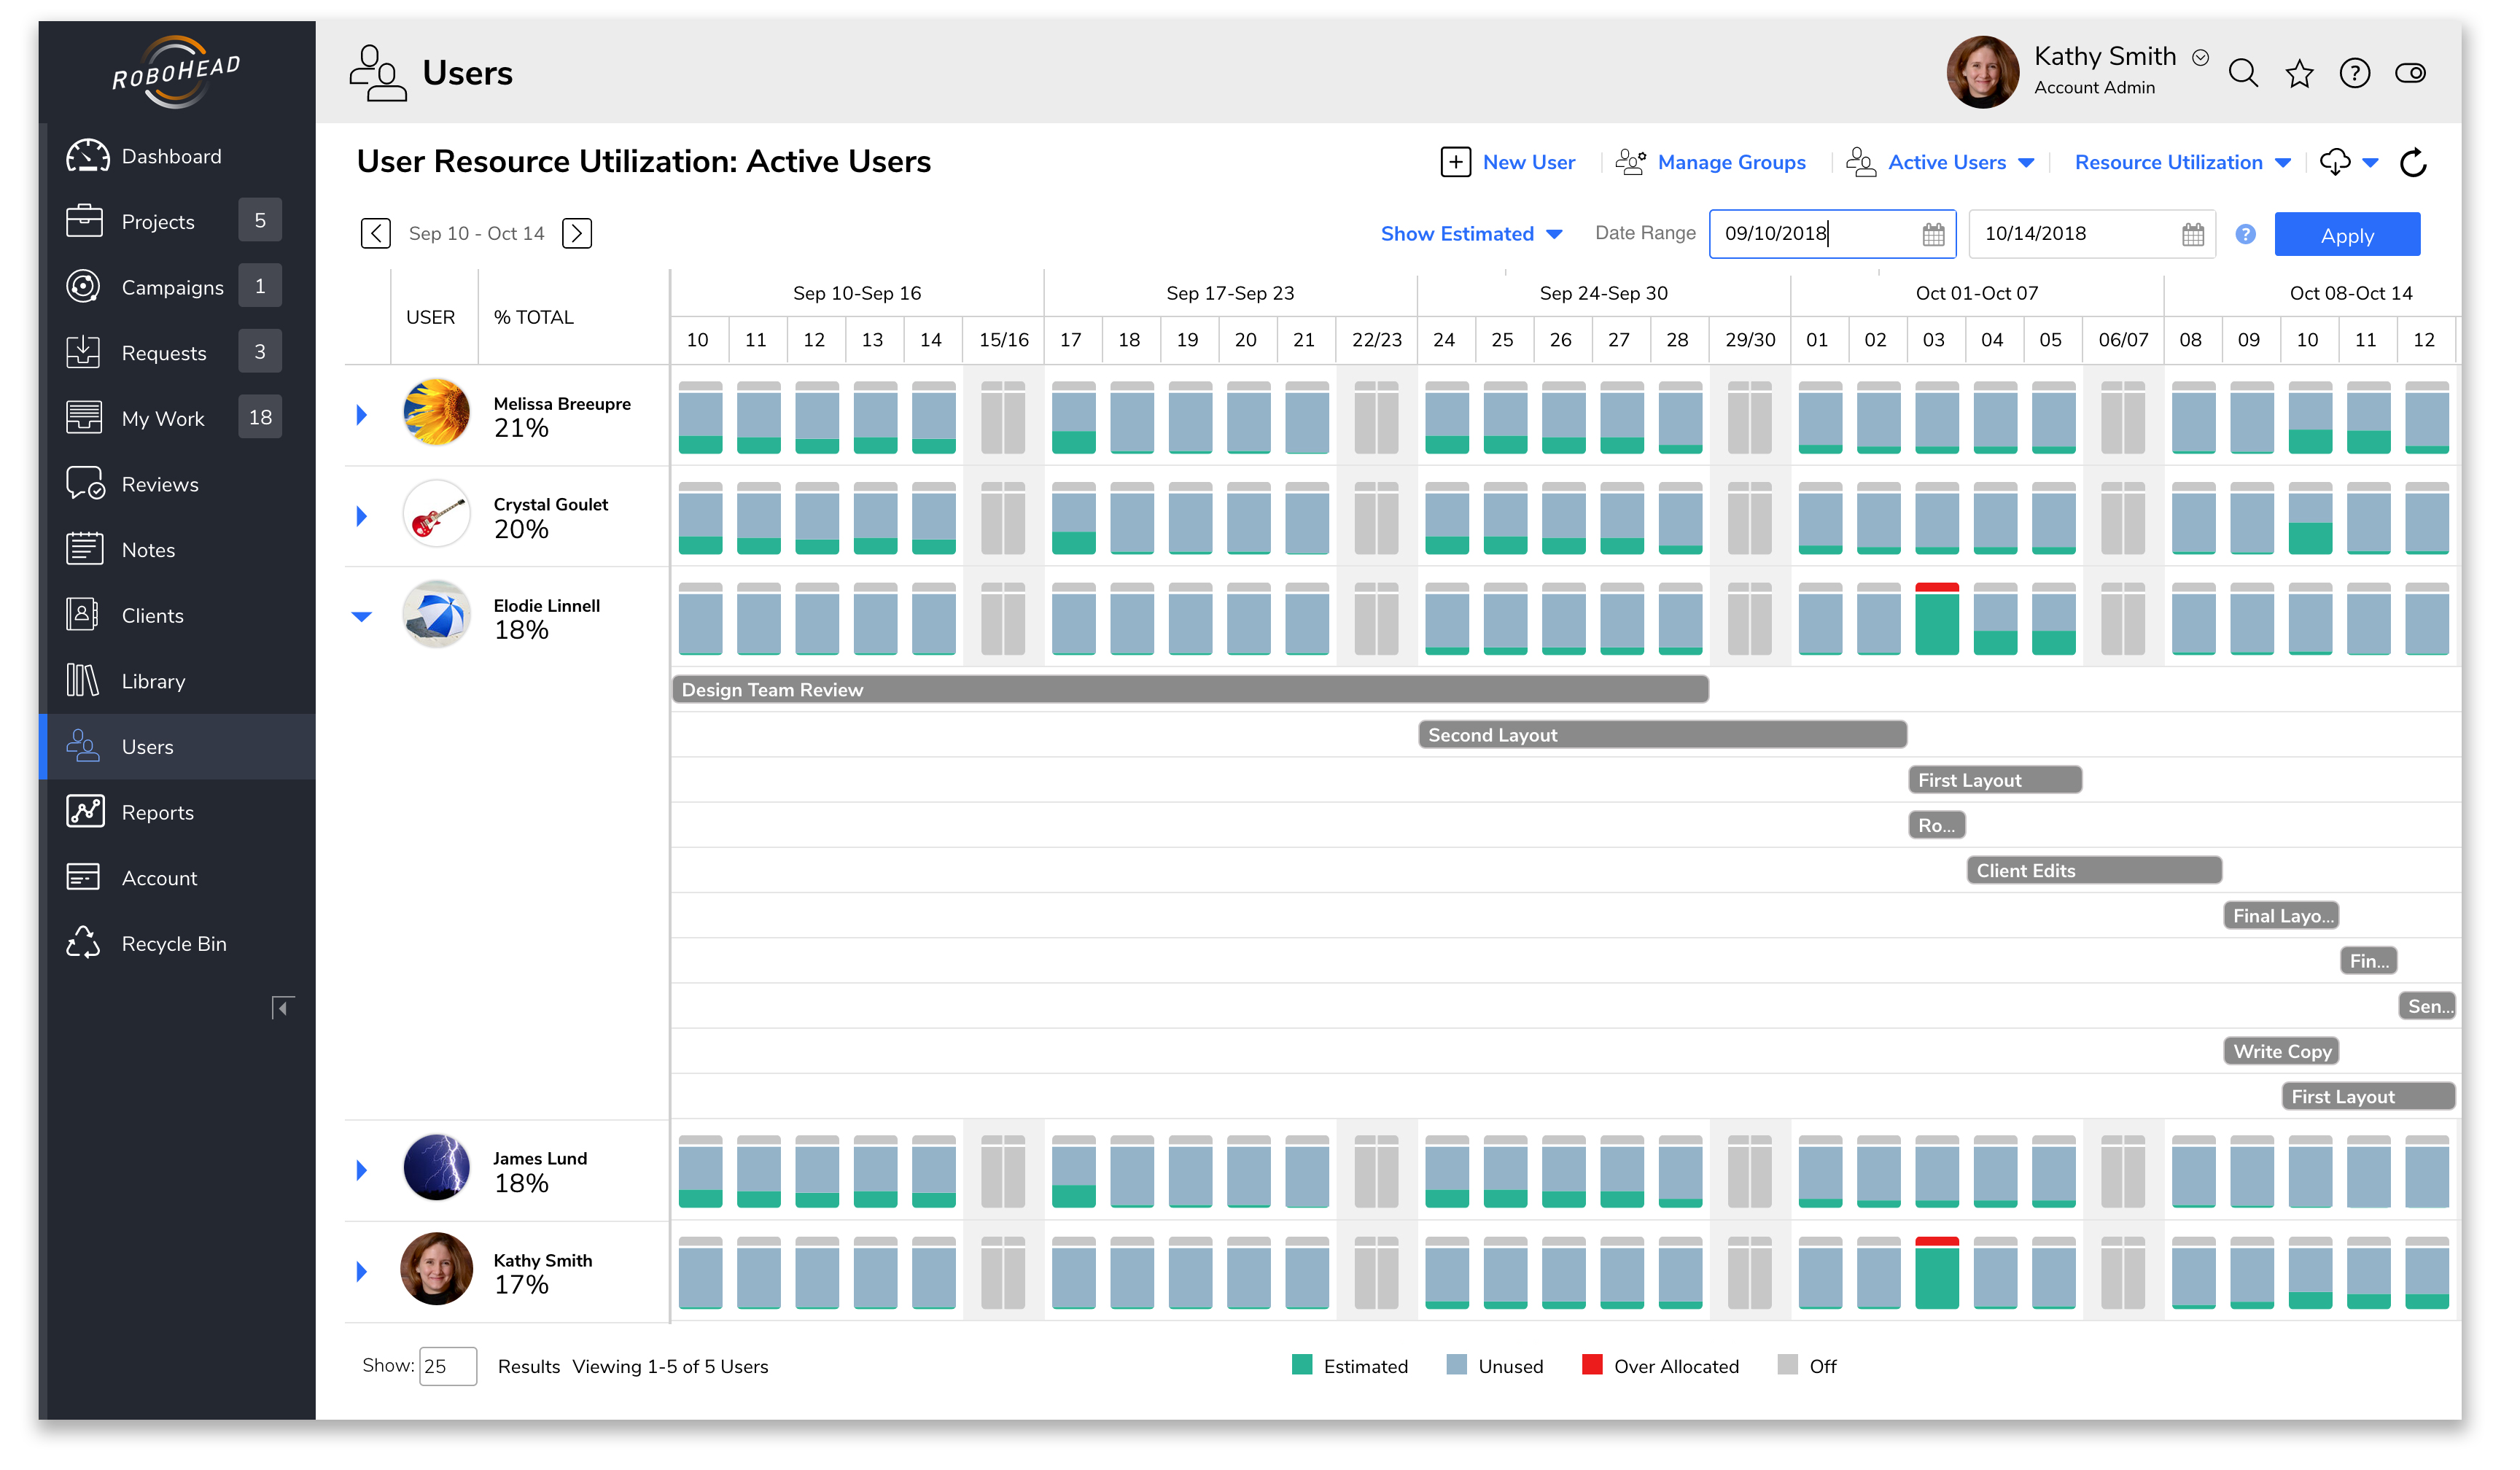This screenshot has width=2520, height=1470.
Task: Click Melissa Breeupre's sunflower avatar
Action: [x=438, y=413]
